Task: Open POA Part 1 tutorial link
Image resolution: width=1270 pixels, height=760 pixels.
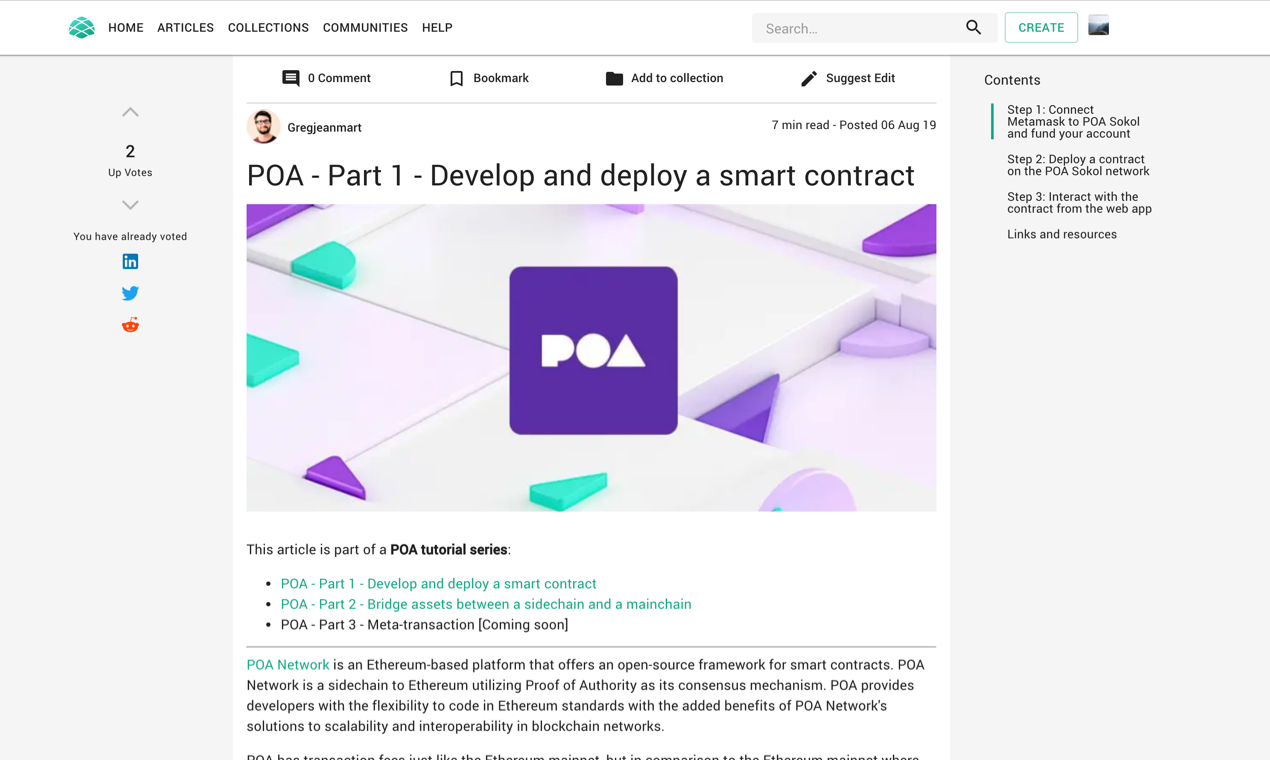Action: coord(438,584)
